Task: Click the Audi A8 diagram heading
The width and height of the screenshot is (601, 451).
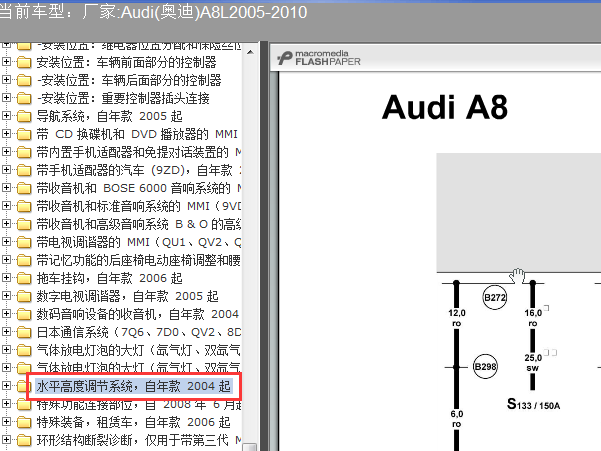Action: [x=445, y=107]
